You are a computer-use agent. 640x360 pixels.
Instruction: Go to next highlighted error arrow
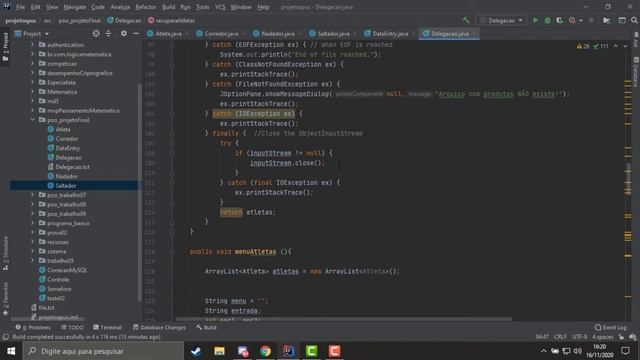(x=625, y=46)
